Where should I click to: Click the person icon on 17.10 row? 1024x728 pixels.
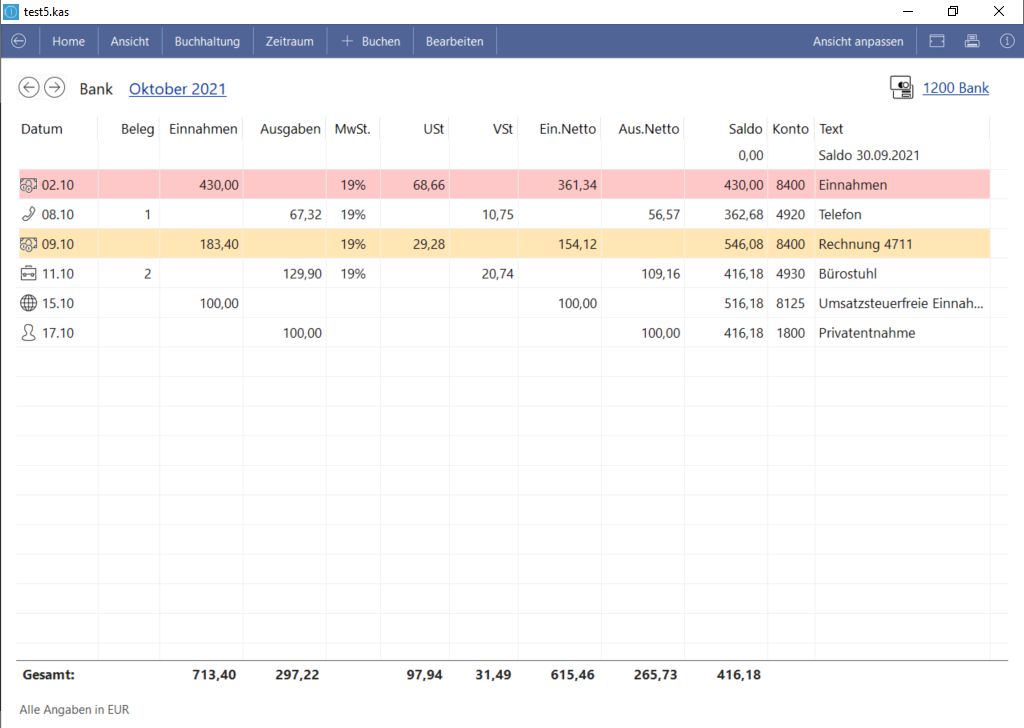click(28, 333)
